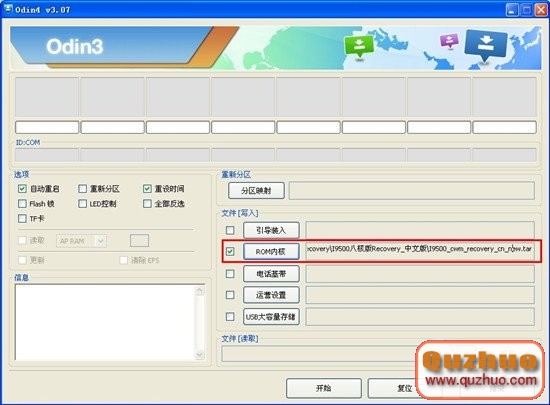Click the 引导装入 path field
The image size is (550, 405).
pos(420,230)
